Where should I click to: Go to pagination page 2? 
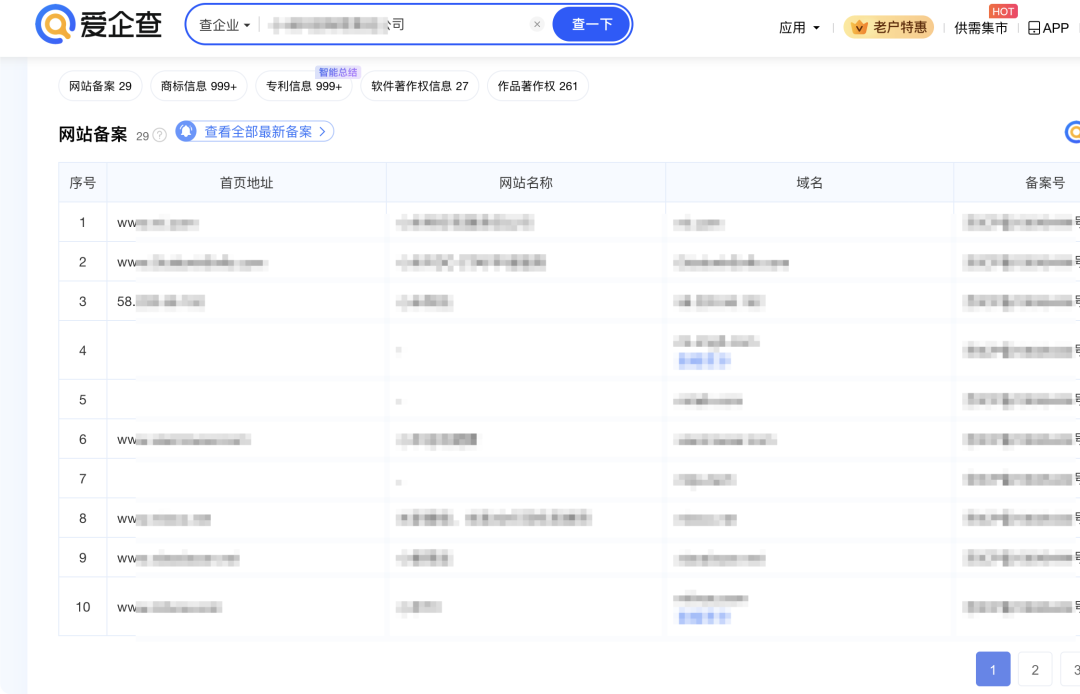point(1035,669)
